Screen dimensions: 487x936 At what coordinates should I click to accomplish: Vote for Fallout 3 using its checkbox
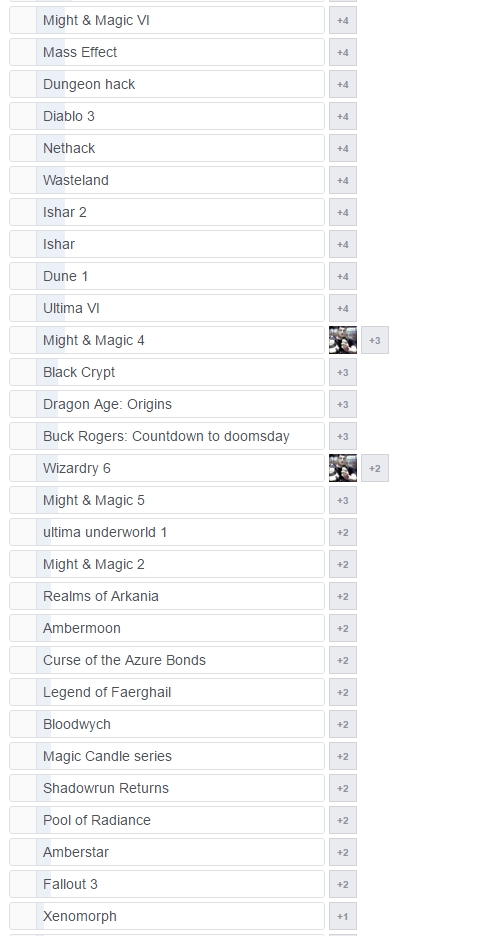[x=23, y=884]
